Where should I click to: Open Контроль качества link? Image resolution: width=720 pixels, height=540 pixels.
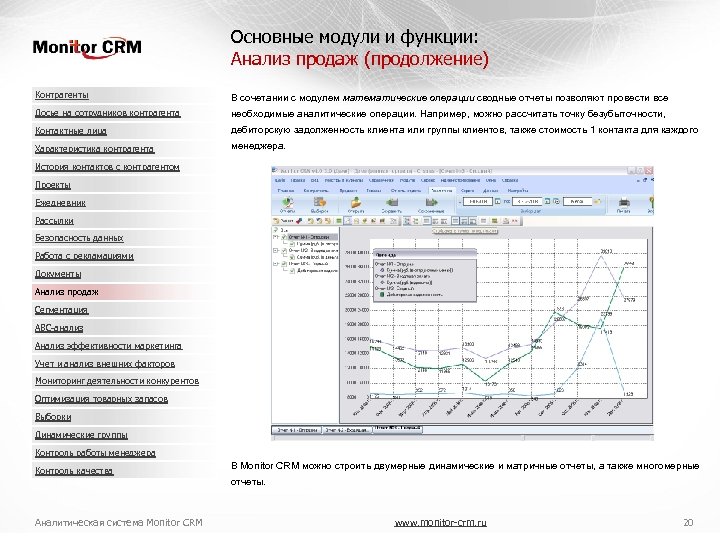(74, 470)
